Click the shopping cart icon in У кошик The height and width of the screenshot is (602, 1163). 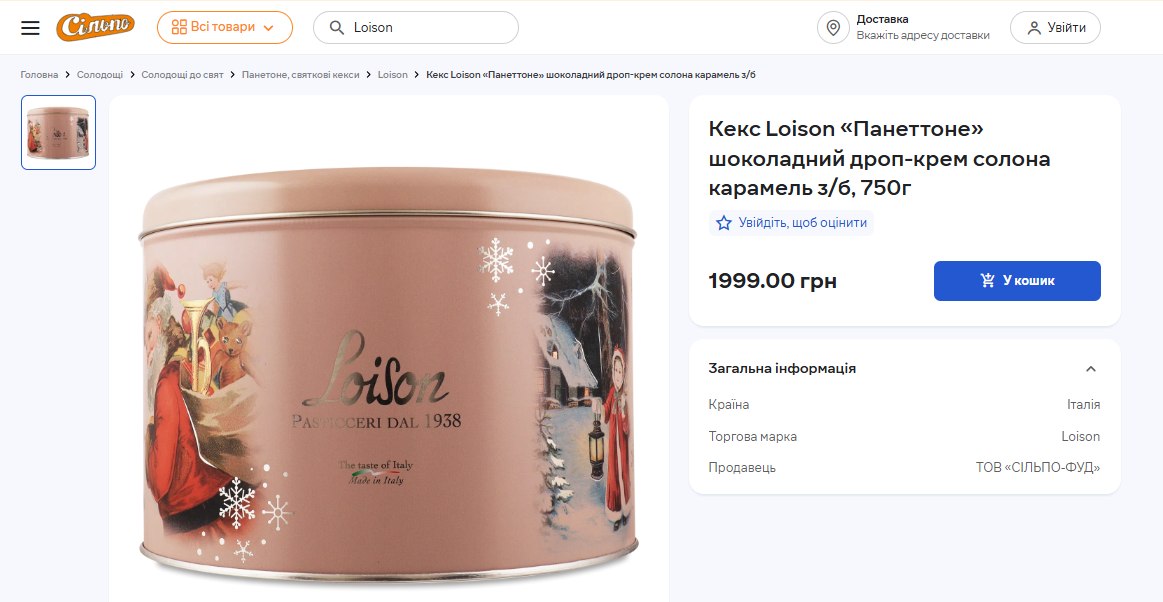coord(987,280)
